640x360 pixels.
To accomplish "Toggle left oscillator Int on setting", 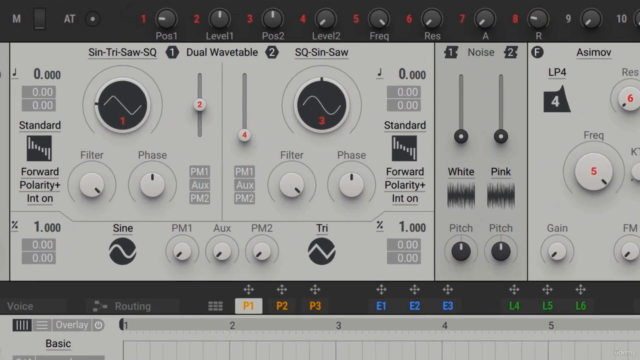I will (40, 199).
